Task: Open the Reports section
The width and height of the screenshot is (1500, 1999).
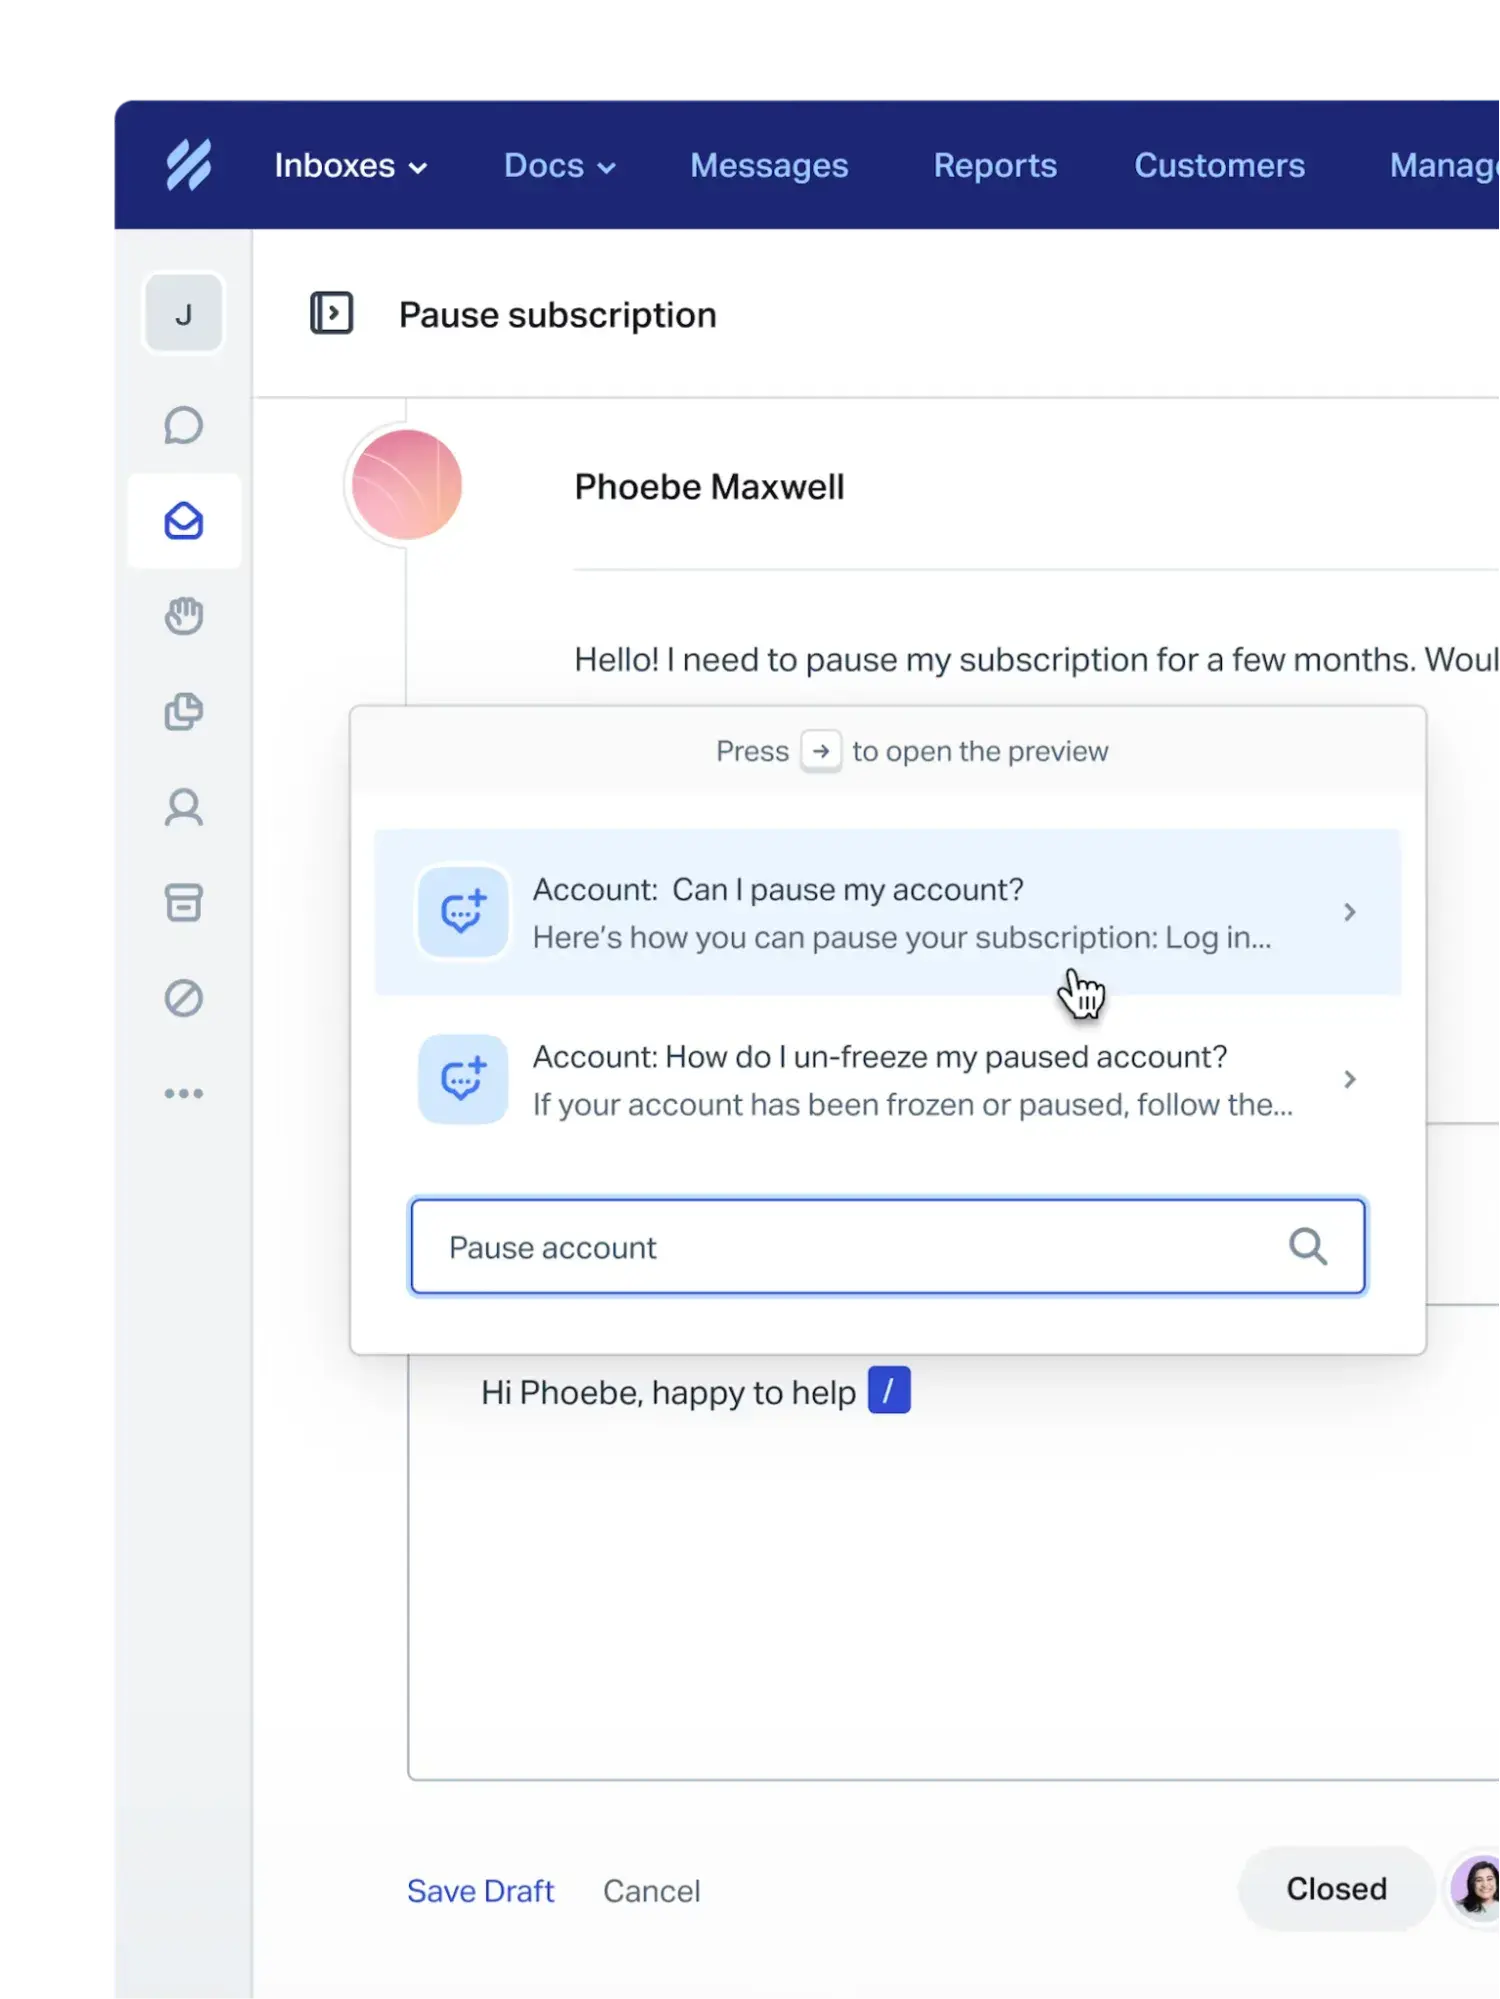Action: click(x=995, y=165)
